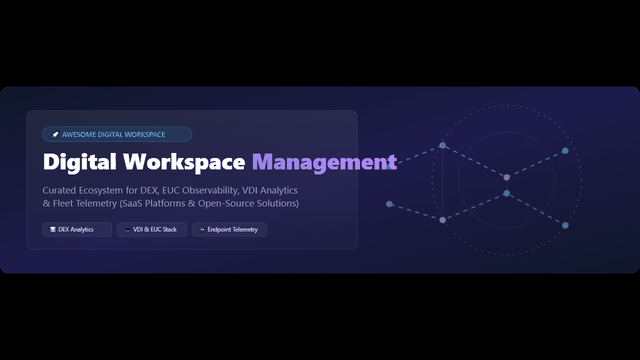640x360 pixels.
Task: Click the Endpoint Telemetry lightning icon
Action: 202,229
